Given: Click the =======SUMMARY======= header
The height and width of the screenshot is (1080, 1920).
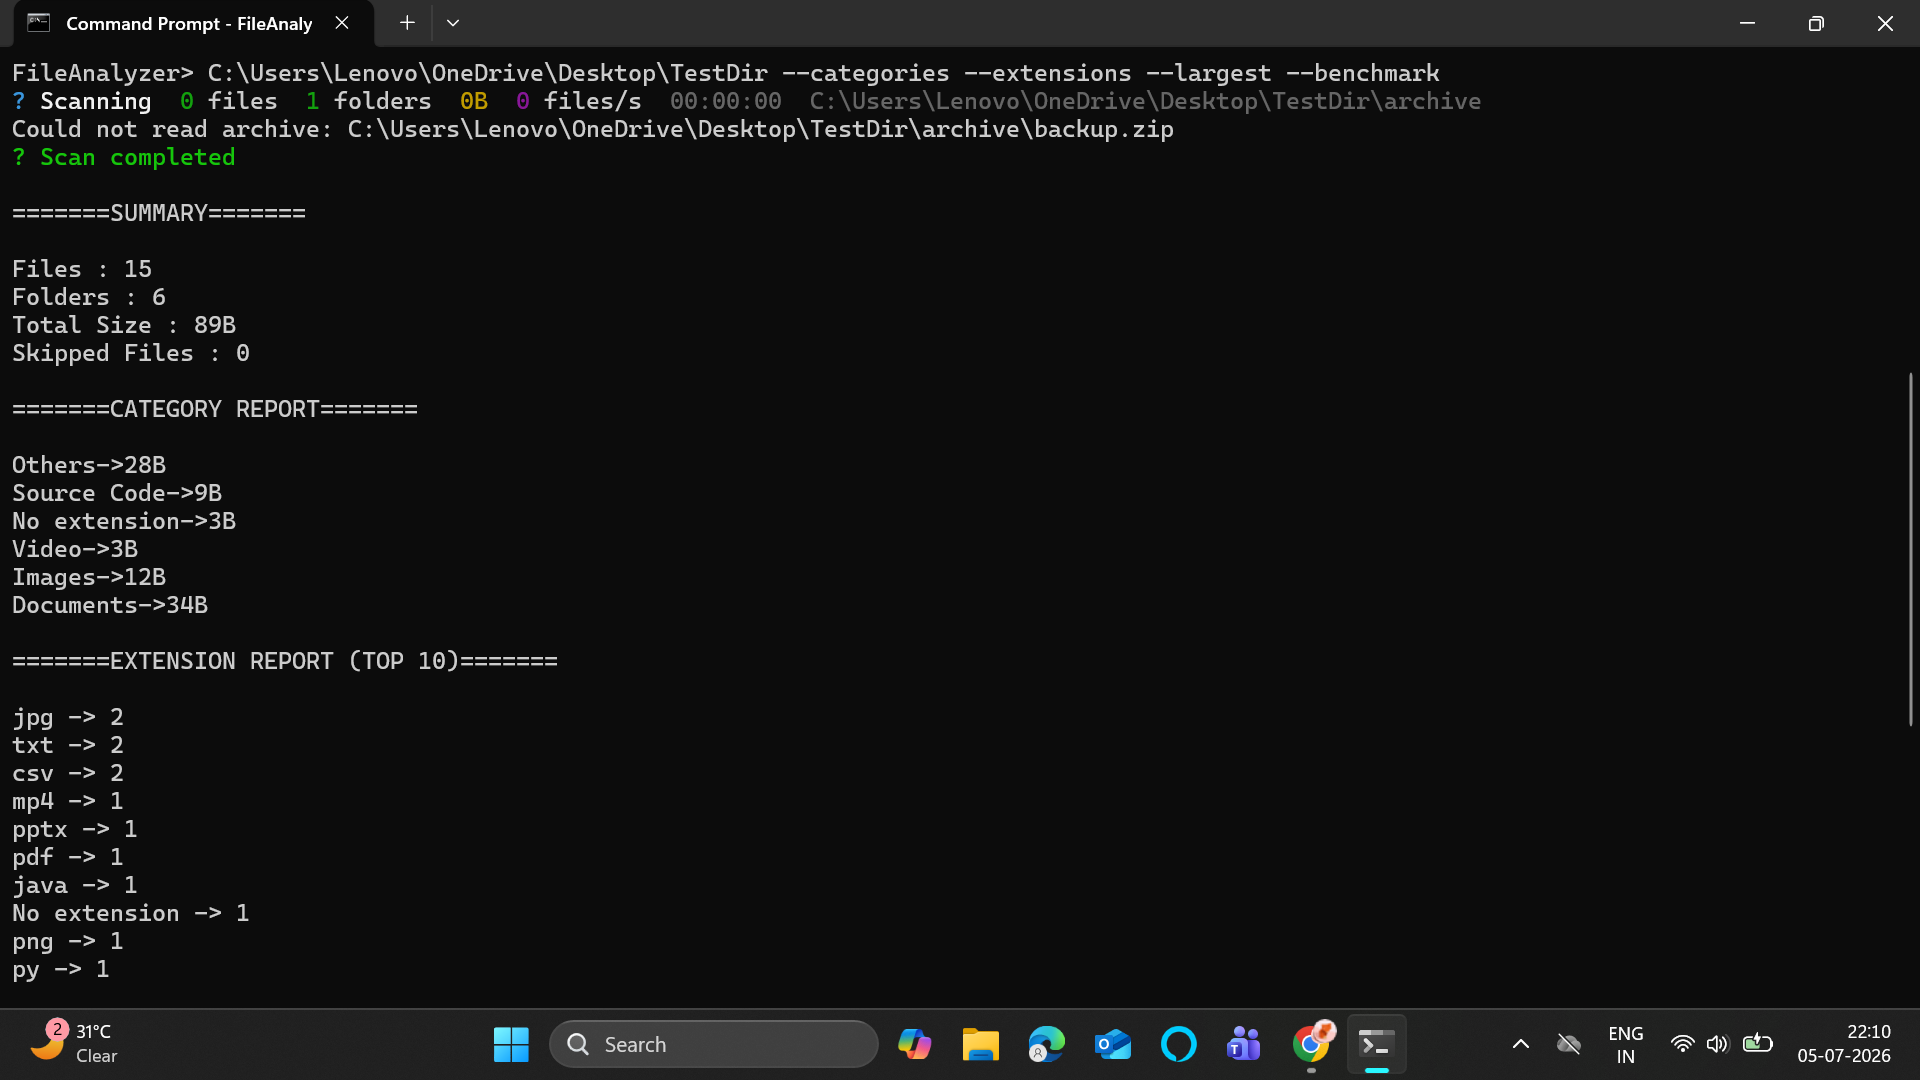Looking at the screenshot, I should point(159,213).
